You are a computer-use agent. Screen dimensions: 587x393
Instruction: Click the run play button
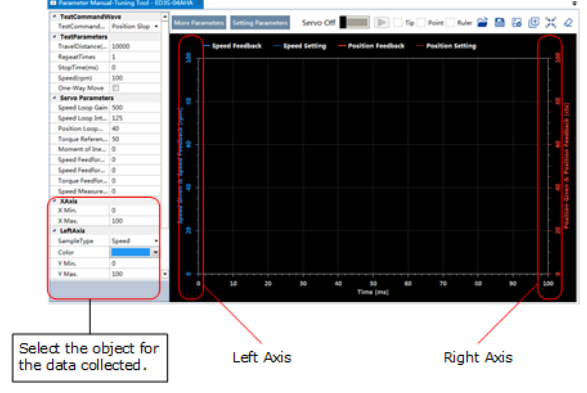pyautogui.click(x=381, y=22)
